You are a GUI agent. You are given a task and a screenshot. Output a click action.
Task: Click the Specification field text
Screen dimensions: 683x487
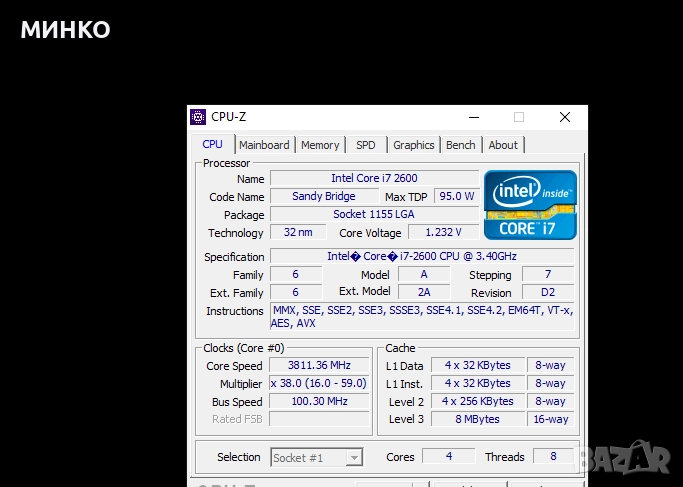pos(421,256)
